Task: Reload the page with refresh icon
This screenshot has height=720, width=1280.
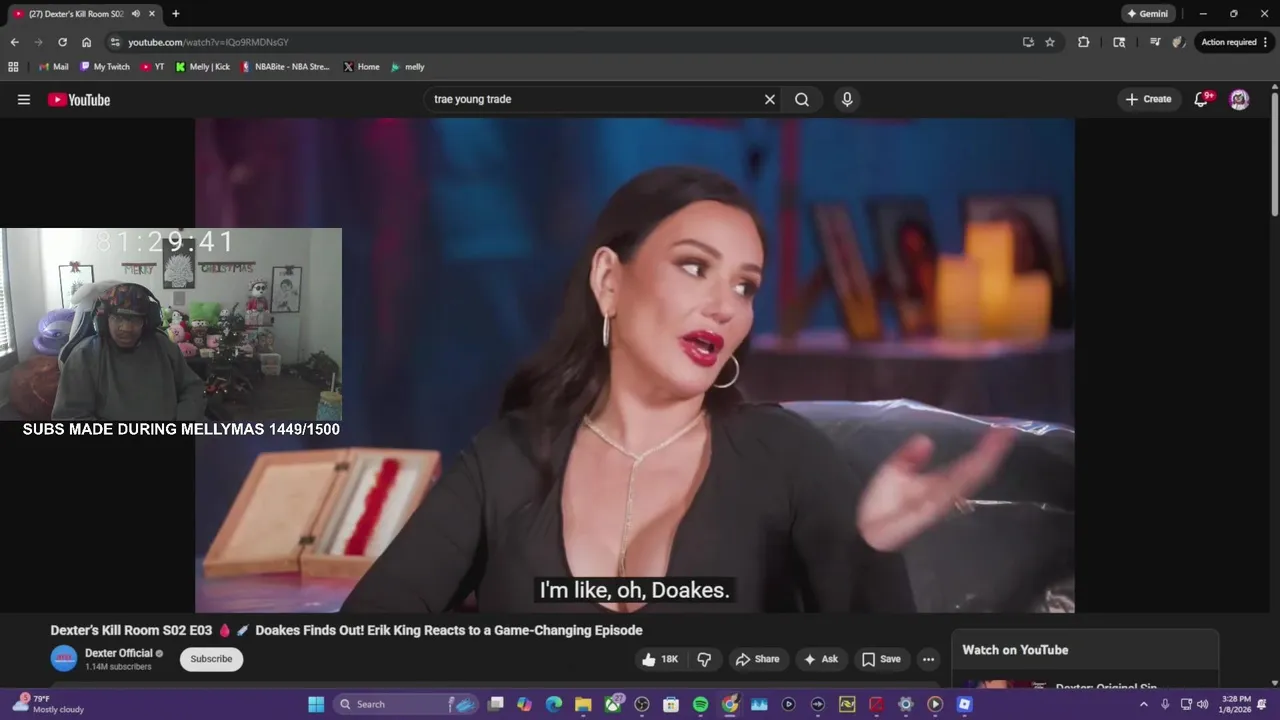Action: pyautogui.click(x=62, y=42)
